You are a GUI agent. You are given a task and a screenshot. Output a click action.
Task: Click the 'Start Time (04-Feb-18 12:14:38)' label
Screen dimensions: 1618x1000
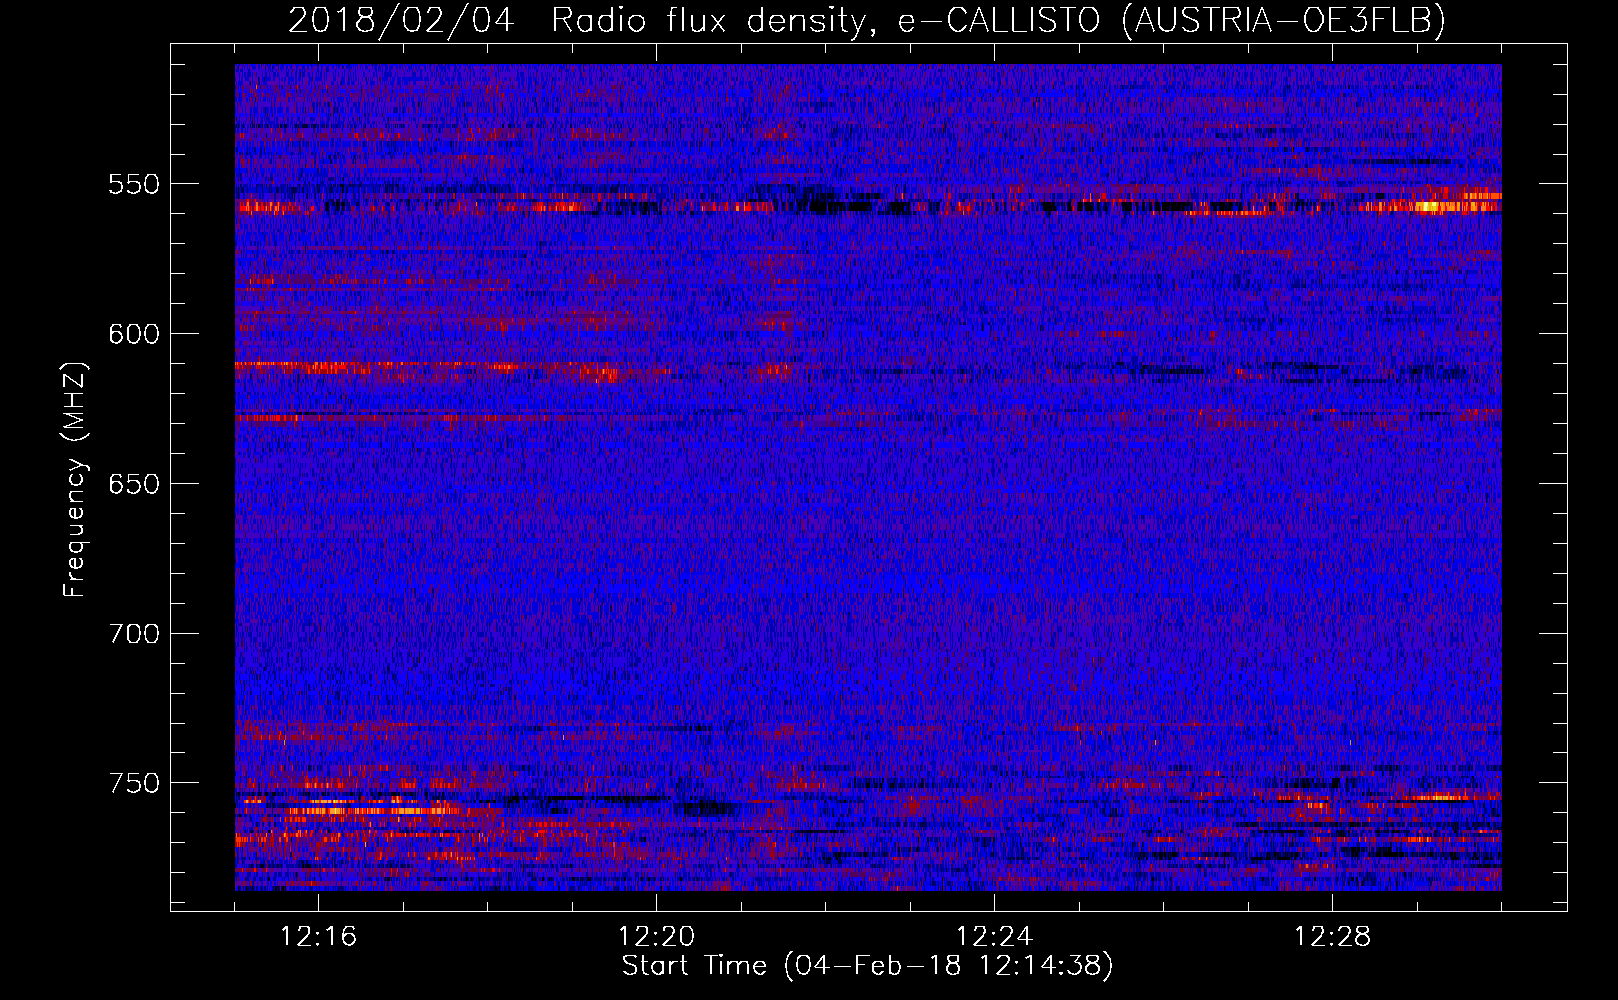point(867,966)
